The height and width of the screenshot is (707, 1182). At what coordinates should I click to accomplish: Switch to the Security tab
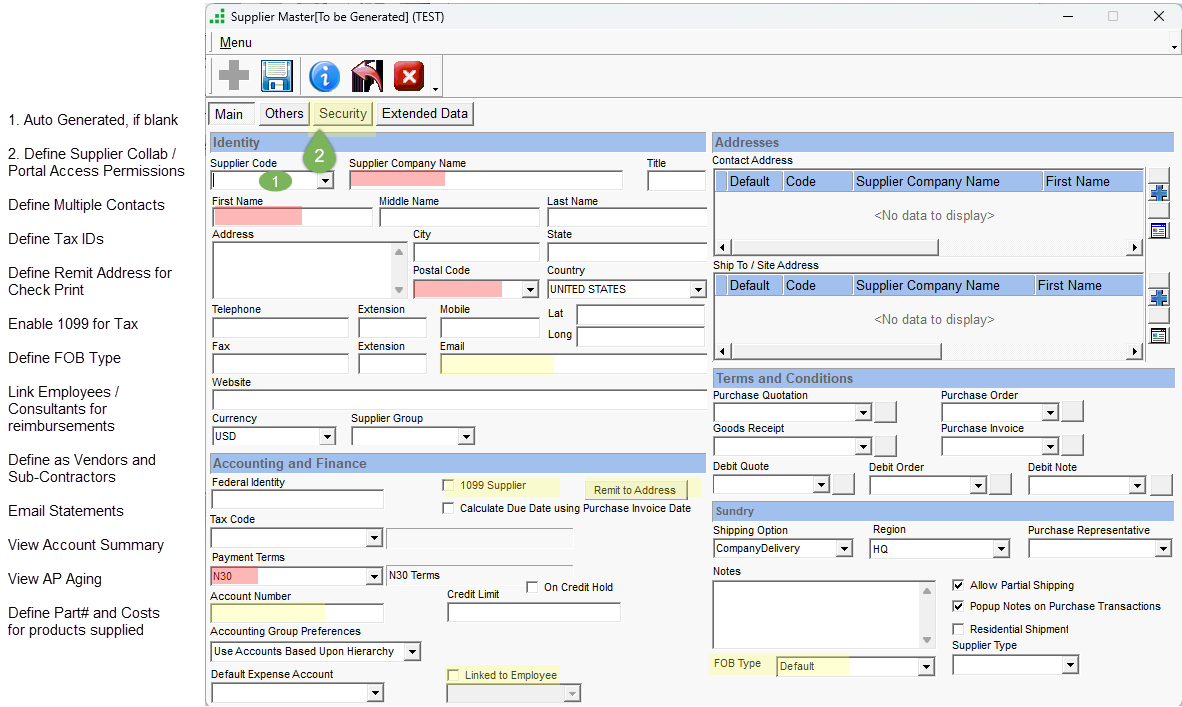pyautogui.click(x=342, y=114)
